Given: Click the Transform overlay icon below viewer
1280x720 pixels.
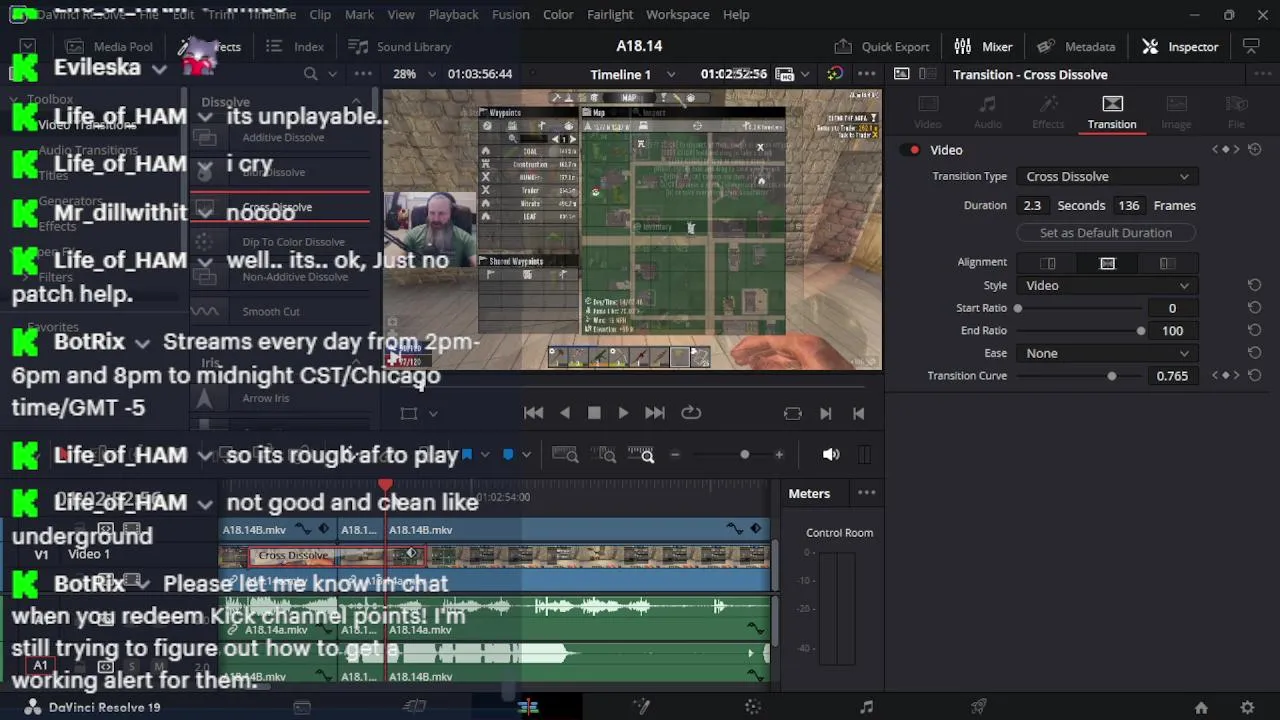Looking at the screenshot, I should pos(408,413).
